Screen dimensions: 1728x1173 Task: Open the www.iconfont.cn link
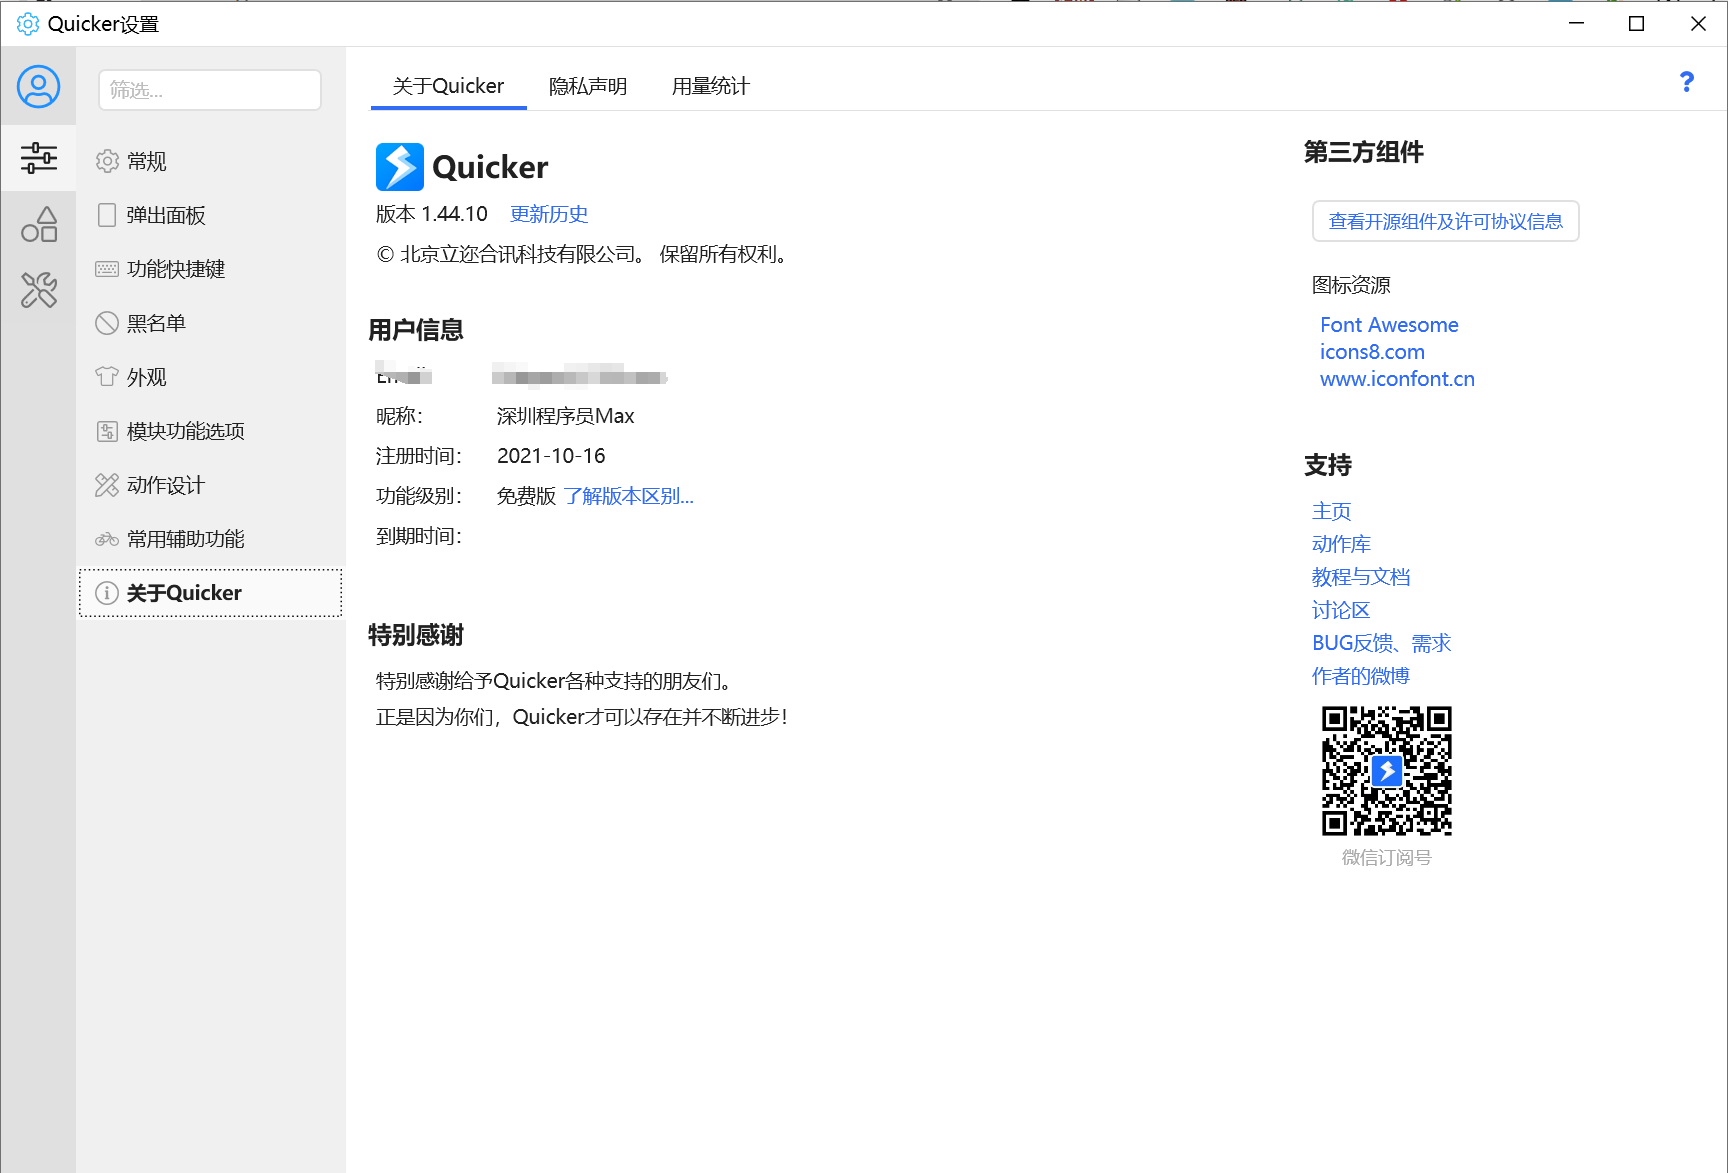(x=1397, y=379)
